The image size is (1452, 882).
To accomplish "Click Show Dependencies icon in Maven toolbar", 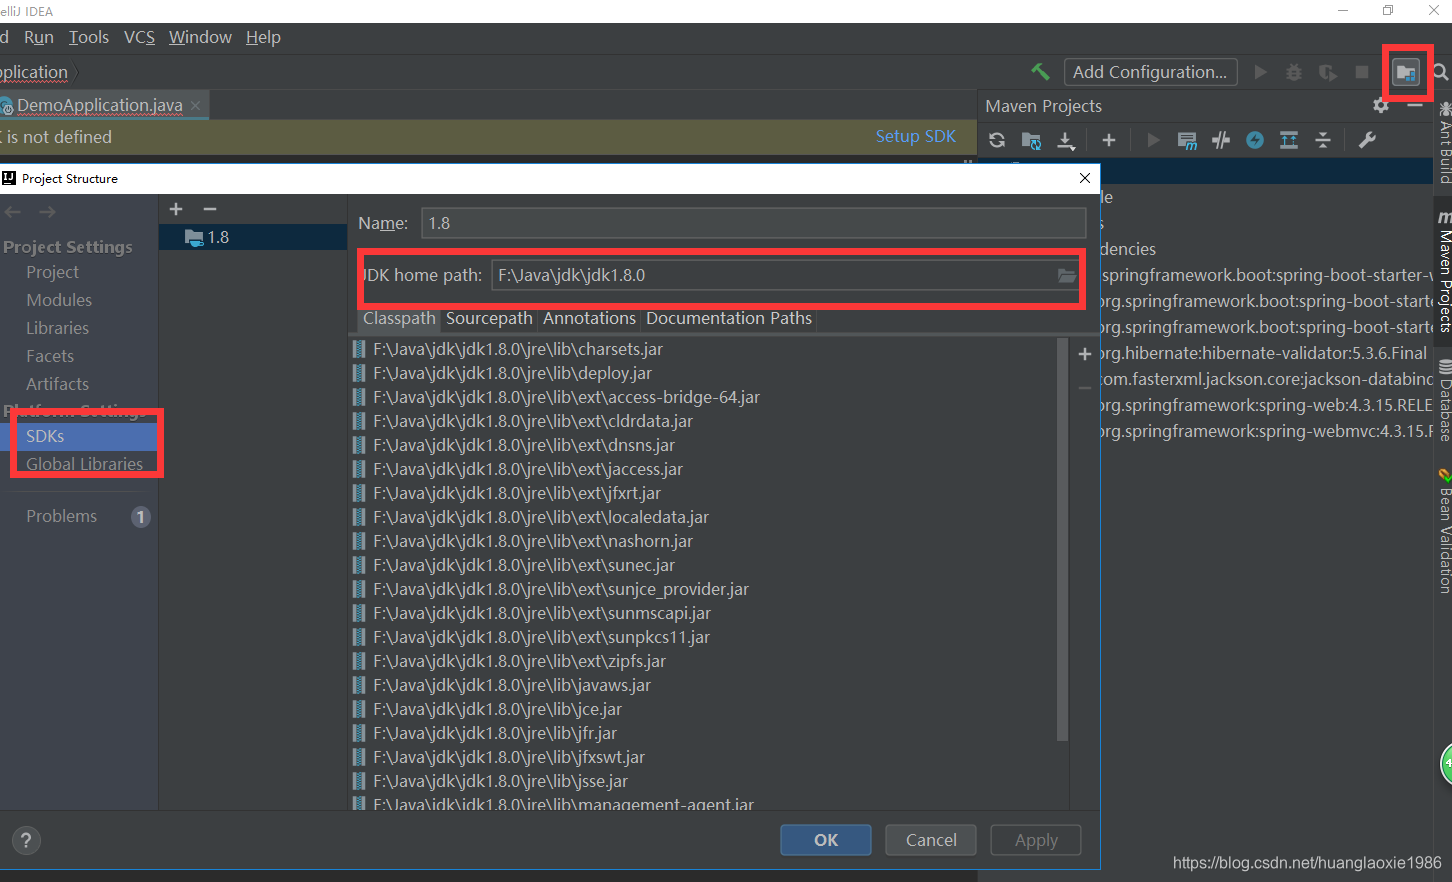I will pyautogui.click(x=1289, y=140).
